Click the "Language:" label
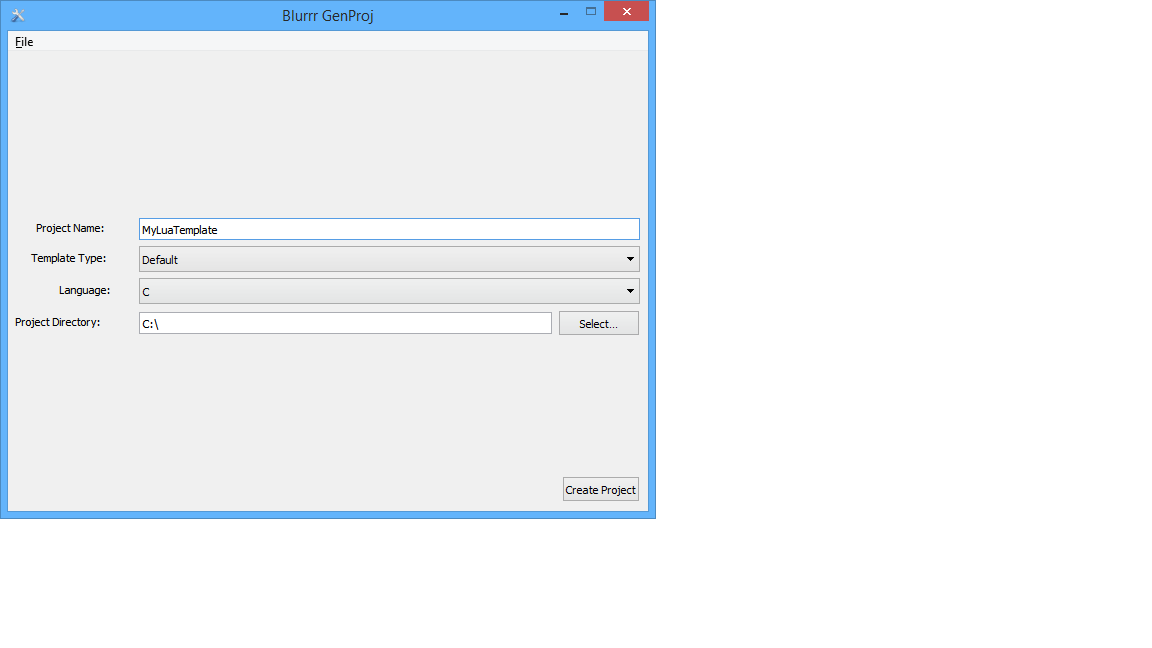 coord(84,290)
